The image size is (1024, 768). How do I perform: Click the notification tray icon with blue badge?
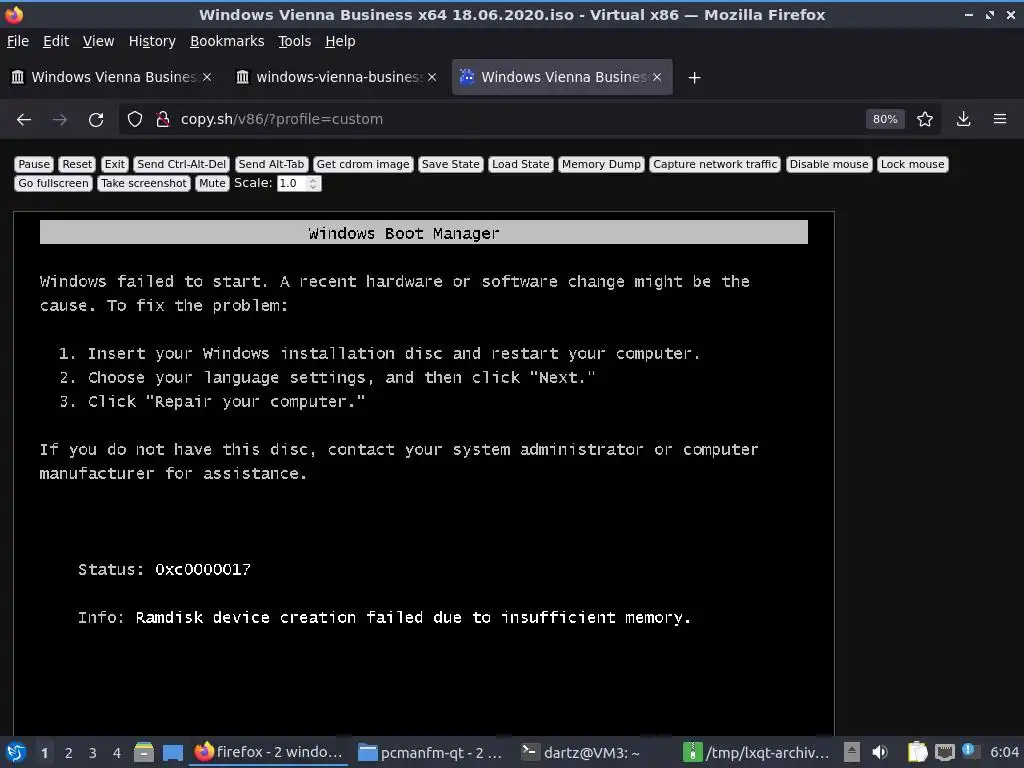pos(970,751)
